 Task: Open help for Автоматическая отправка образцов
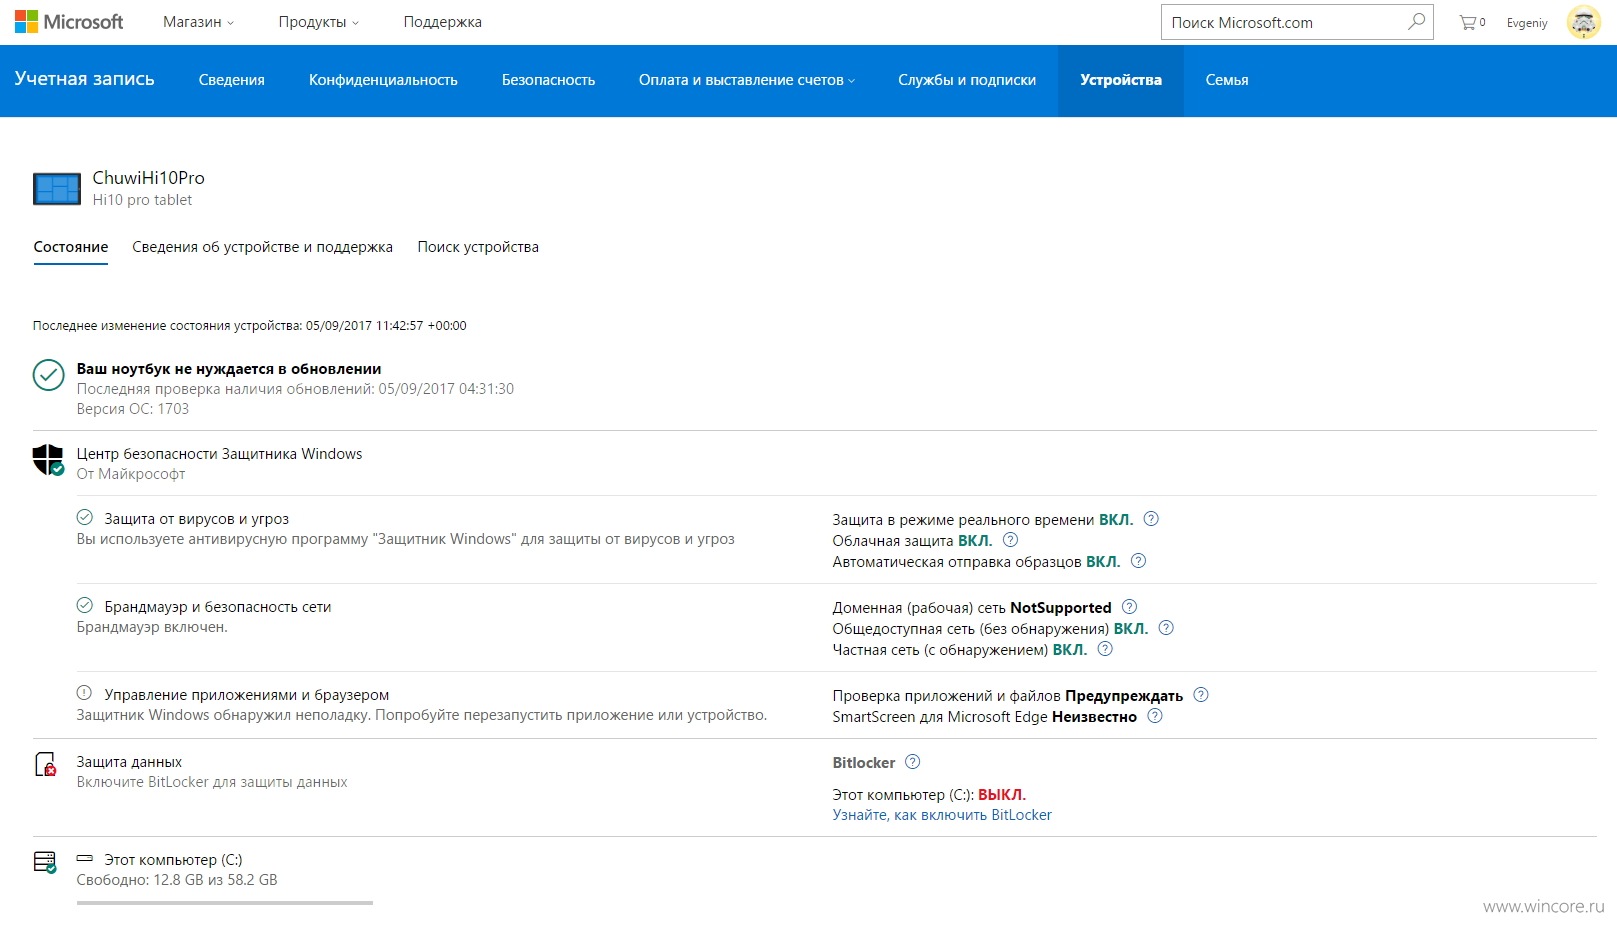pos(1138,560)
